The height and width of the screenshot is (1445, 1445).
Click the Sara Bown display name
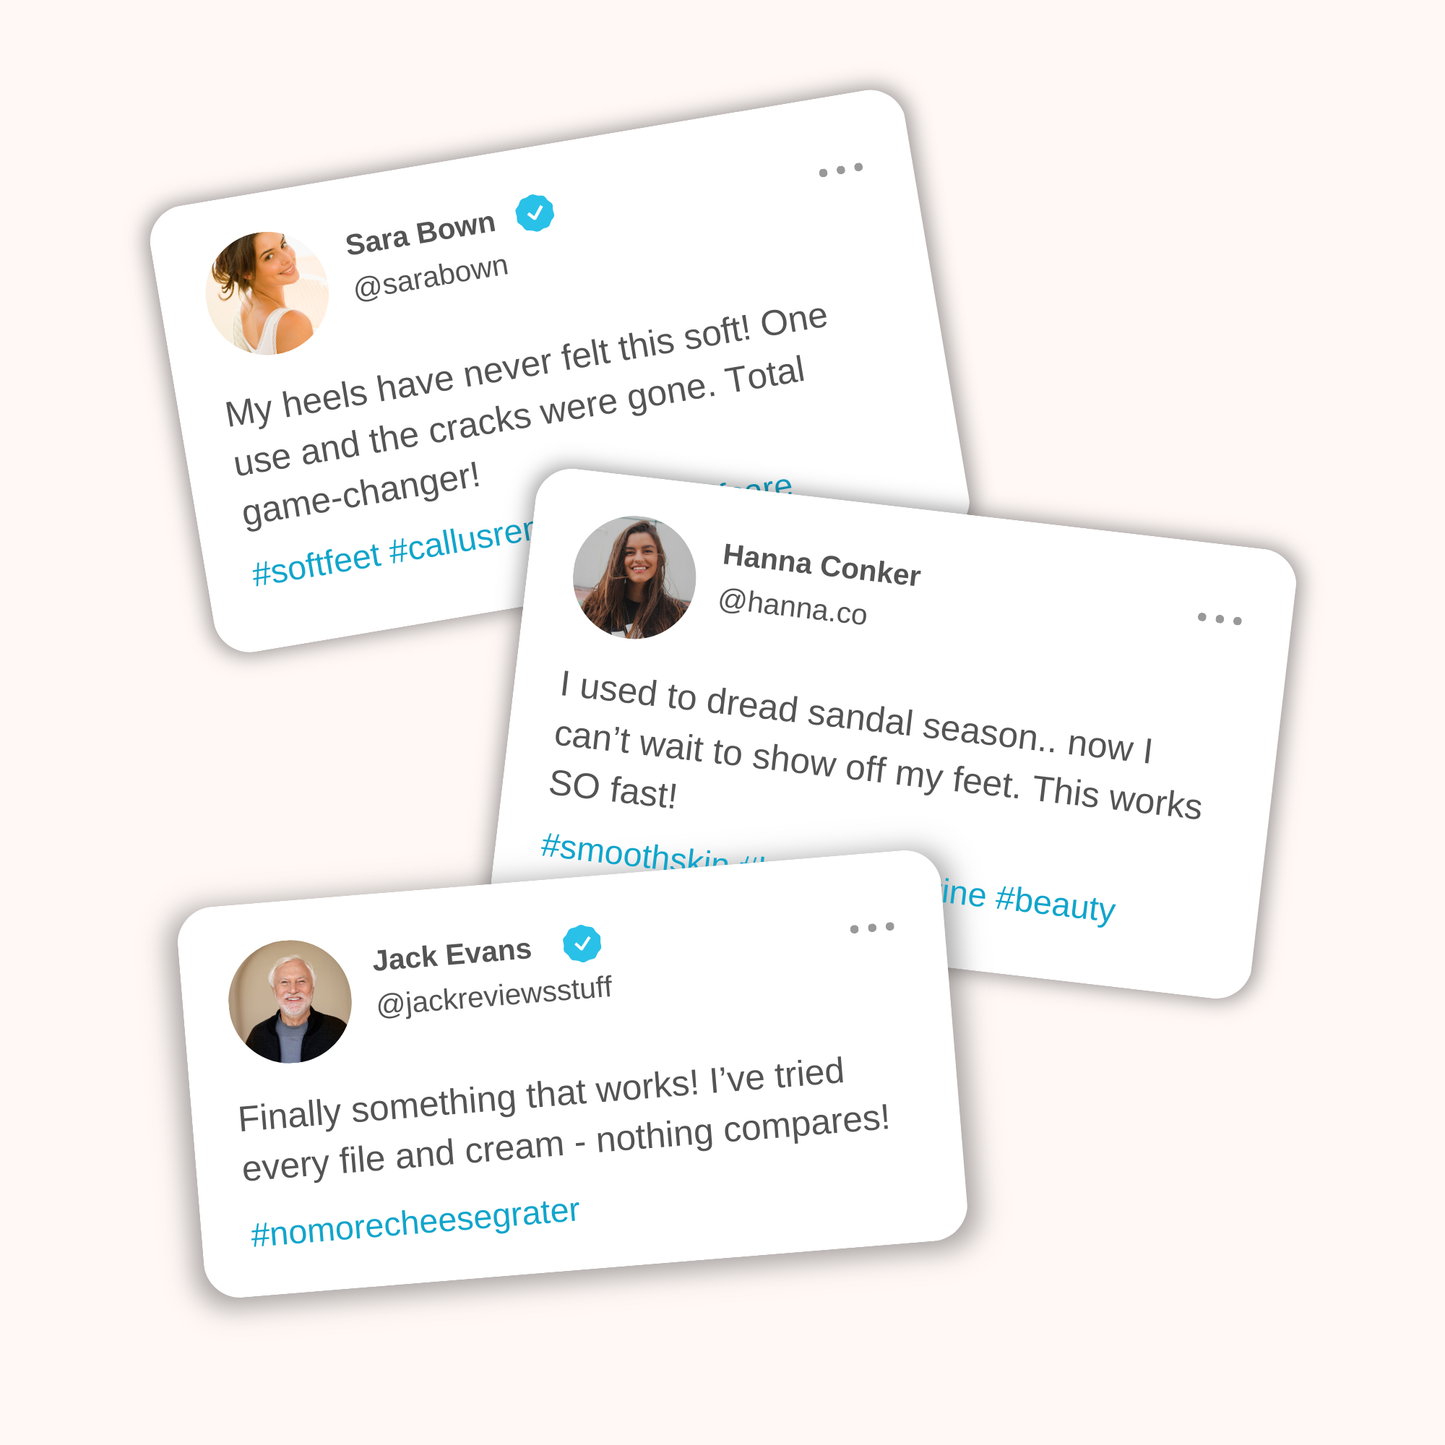click(420, 233)
